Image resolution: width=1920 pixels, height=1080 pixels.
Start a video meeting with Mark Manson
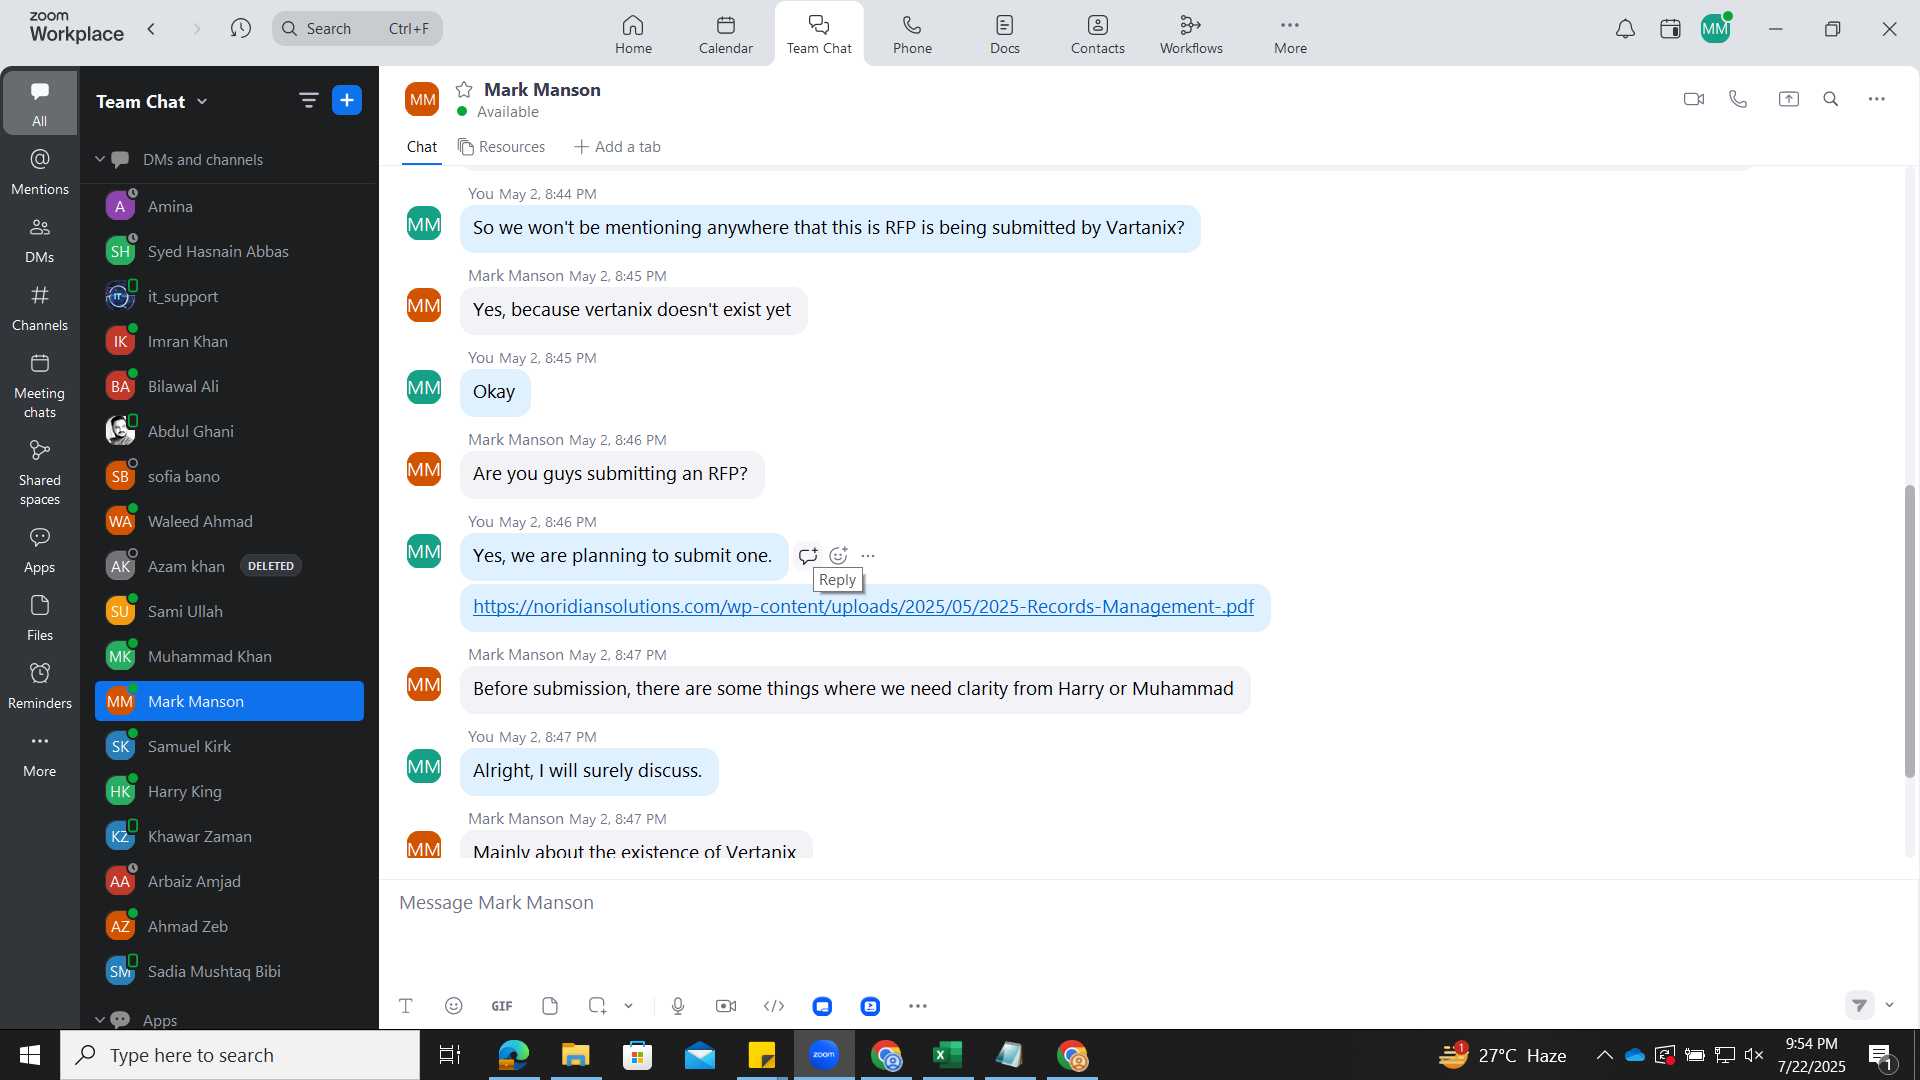1693,99
